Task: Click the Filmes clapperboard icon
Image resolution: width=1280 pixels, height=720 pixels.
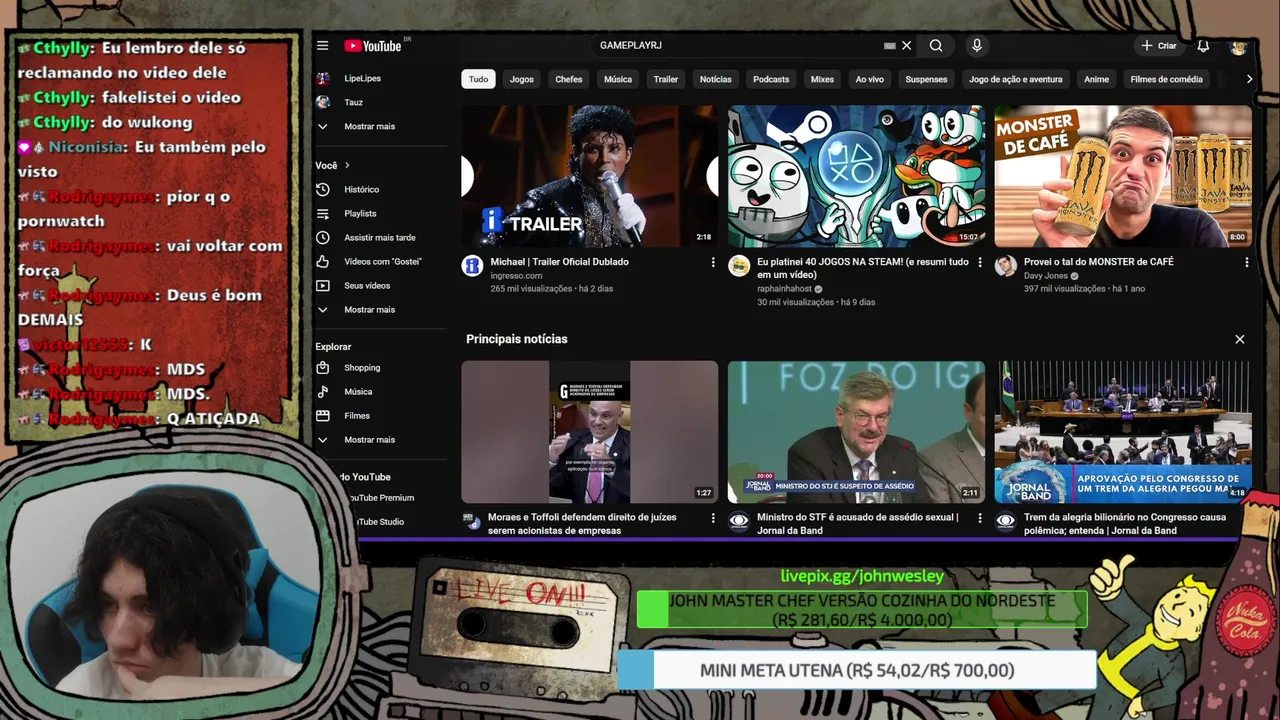Action: [323, 415]
